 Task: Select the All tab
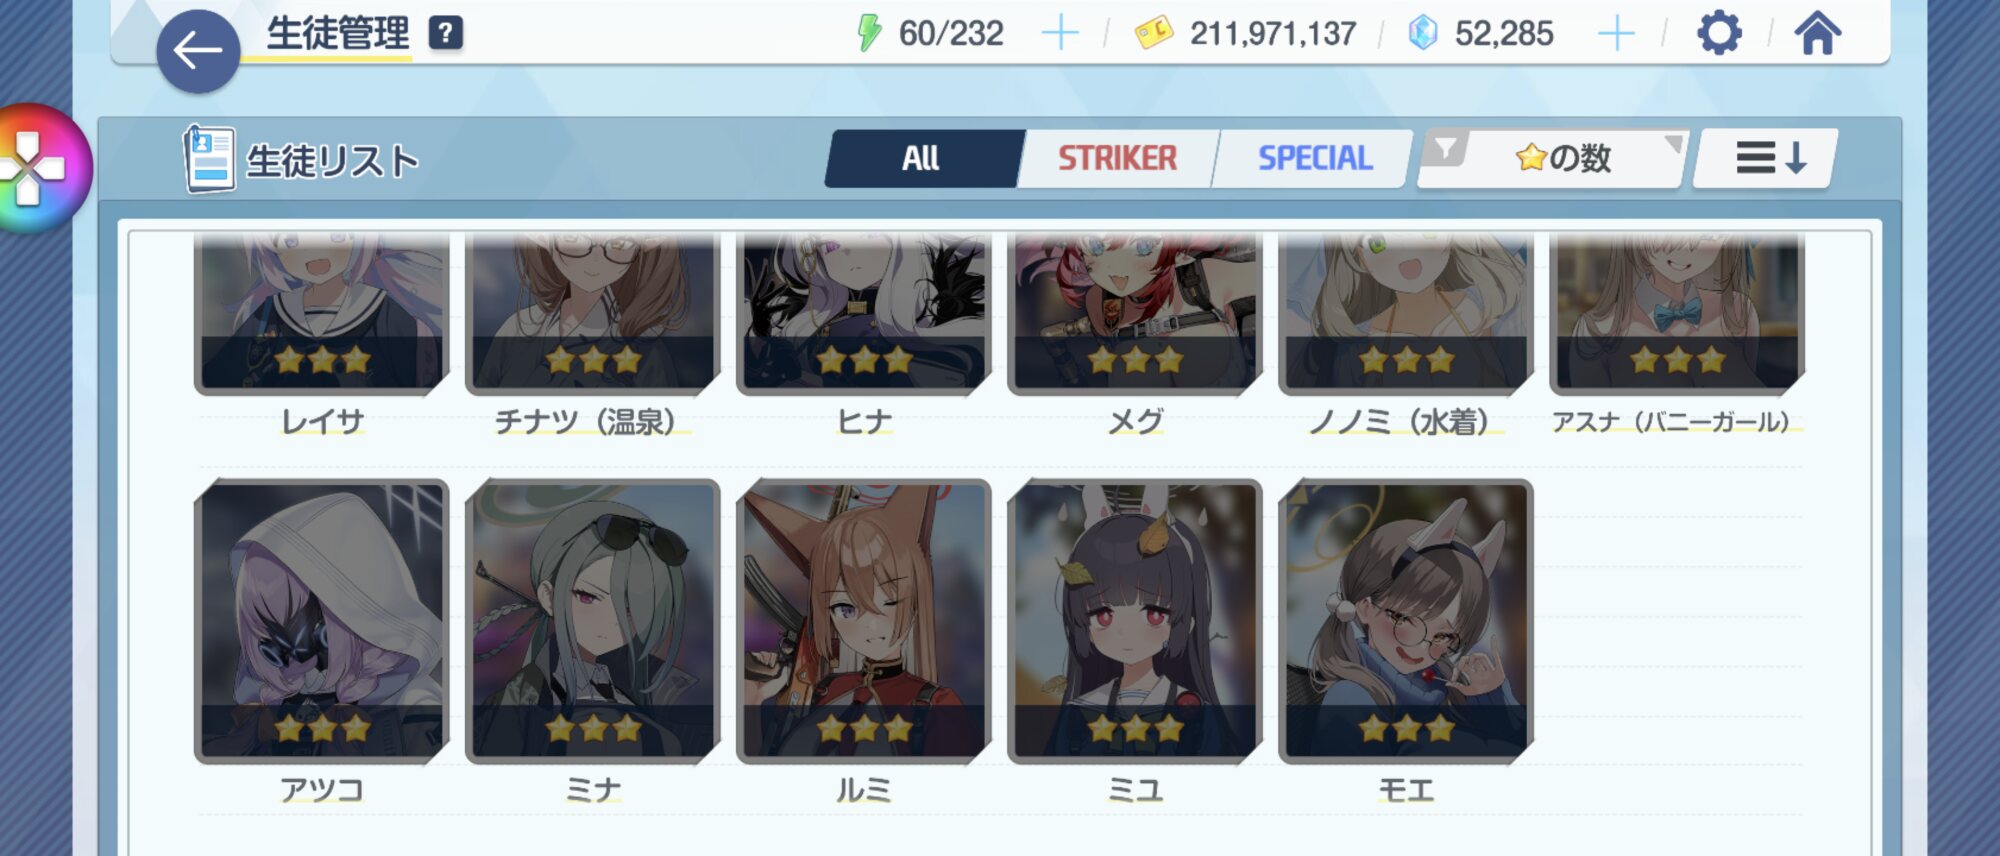[921, 158]
